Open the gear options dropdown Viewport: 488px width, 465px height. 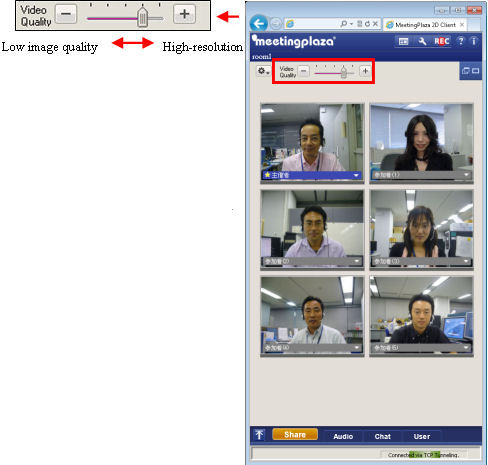263,71
